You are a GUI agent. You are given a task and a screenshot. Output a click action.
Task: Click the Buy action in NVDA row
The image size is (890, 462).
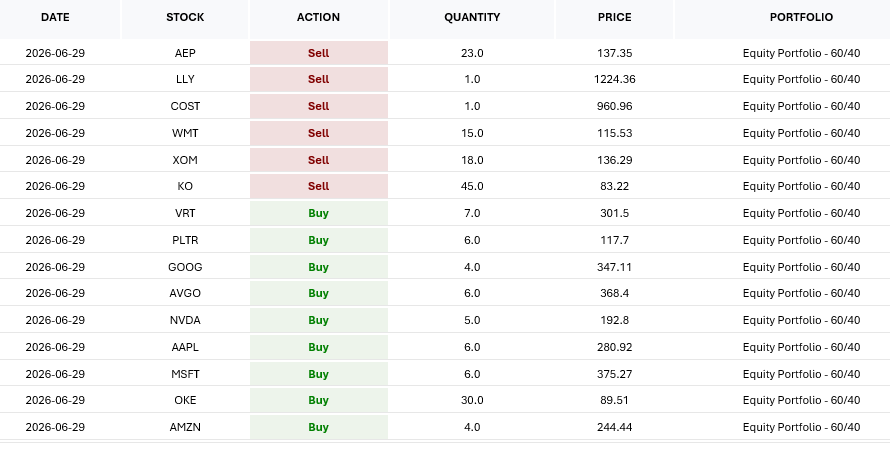click(318, 320)
